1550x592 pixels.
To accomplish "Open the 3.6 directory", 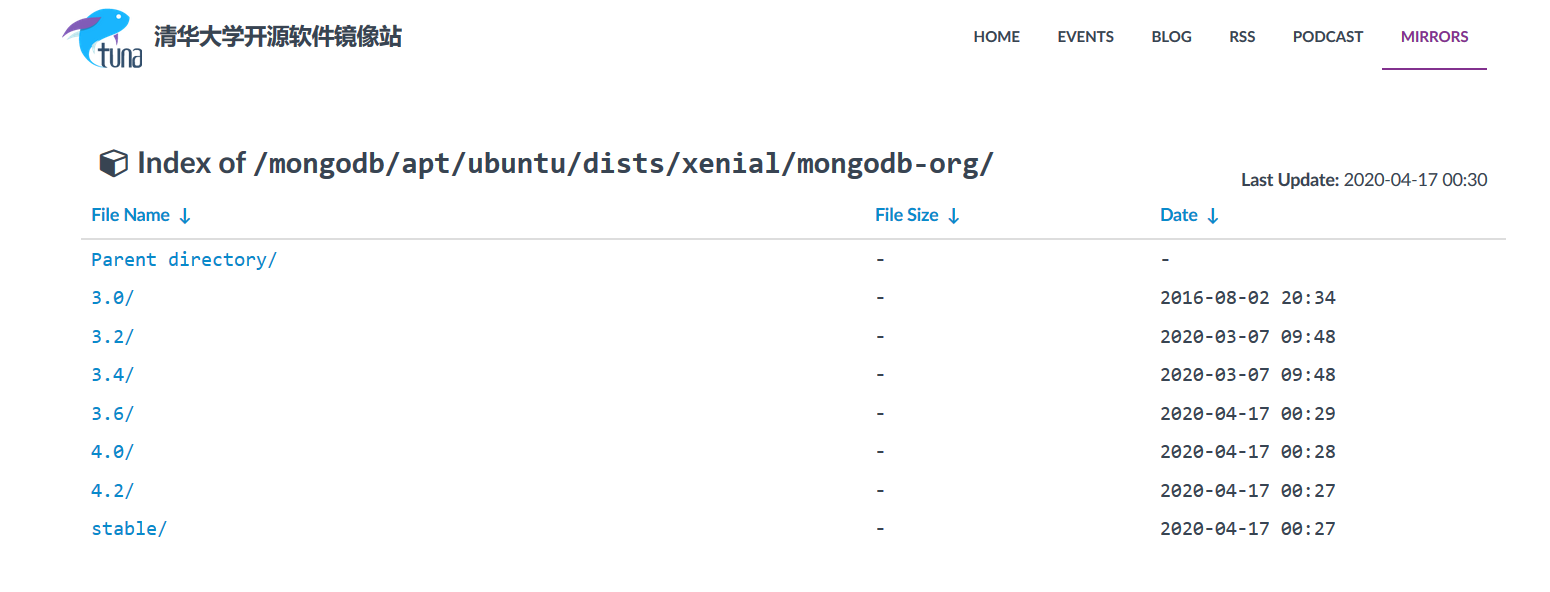I will click(111, 413).
